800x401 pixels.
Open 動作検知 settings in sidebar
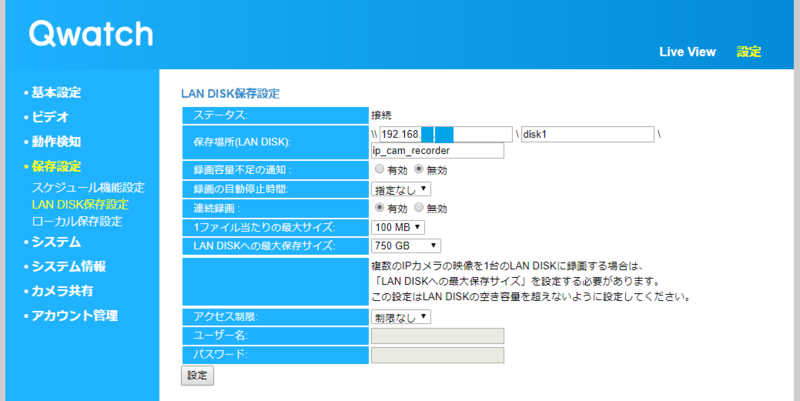[56, 141]
